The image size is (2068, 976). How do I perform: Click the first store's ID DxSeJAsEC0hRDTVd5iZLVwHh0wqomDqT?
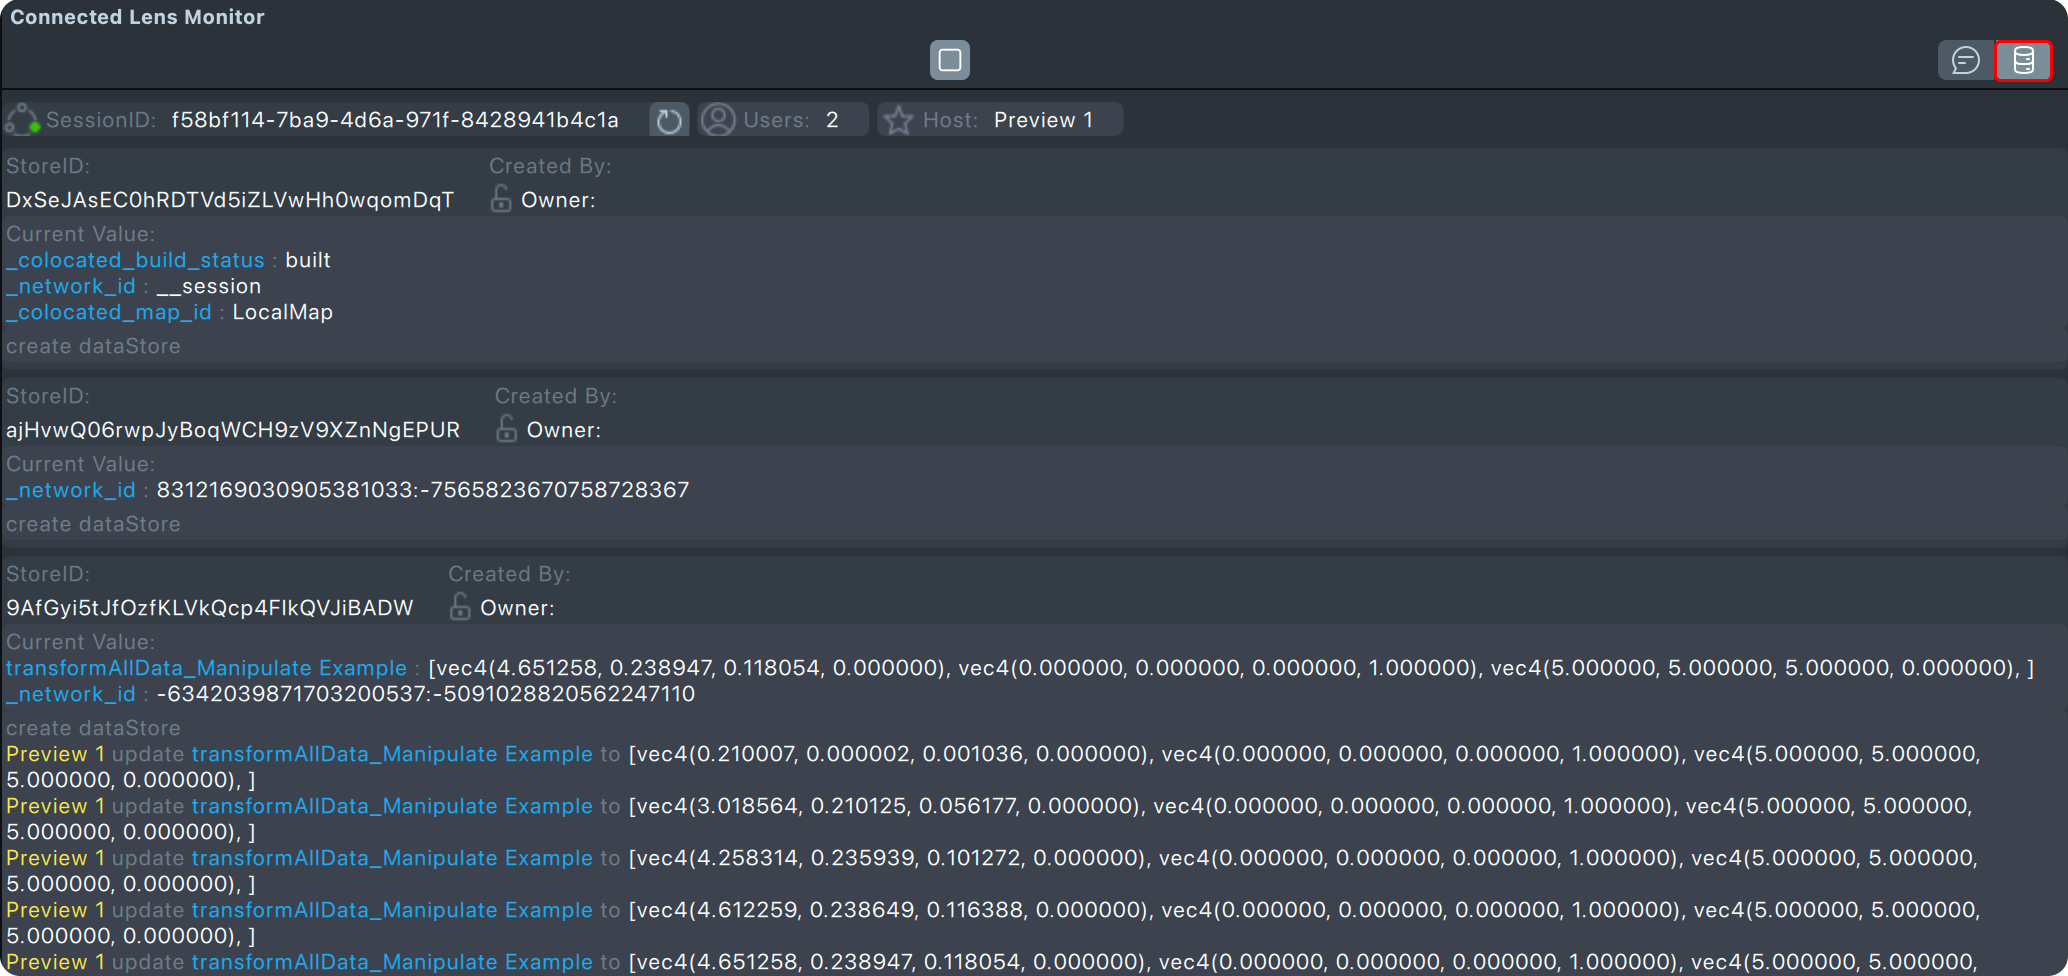230,200
